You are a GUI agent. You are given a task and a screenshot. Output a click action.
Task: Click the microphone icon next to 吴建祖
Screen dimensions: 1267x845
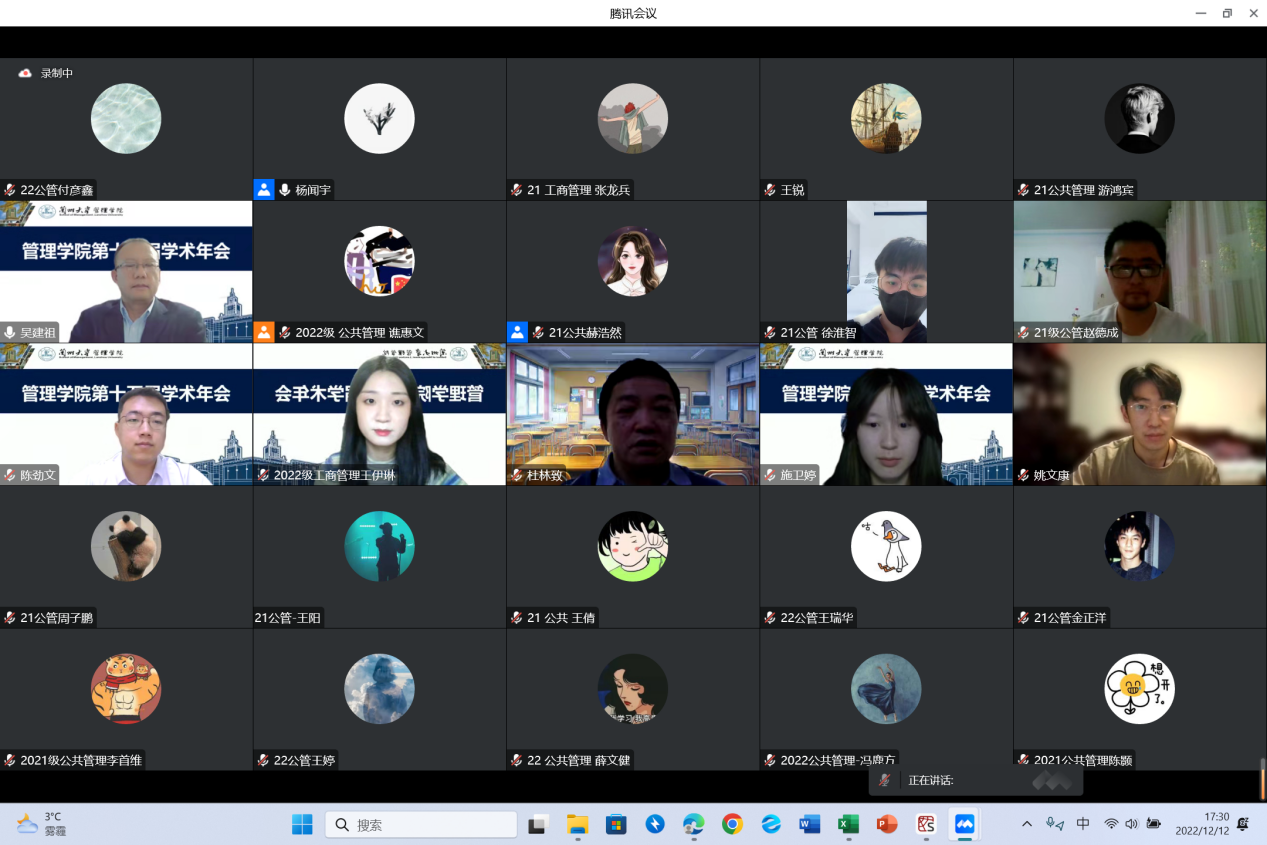point(10,332)
